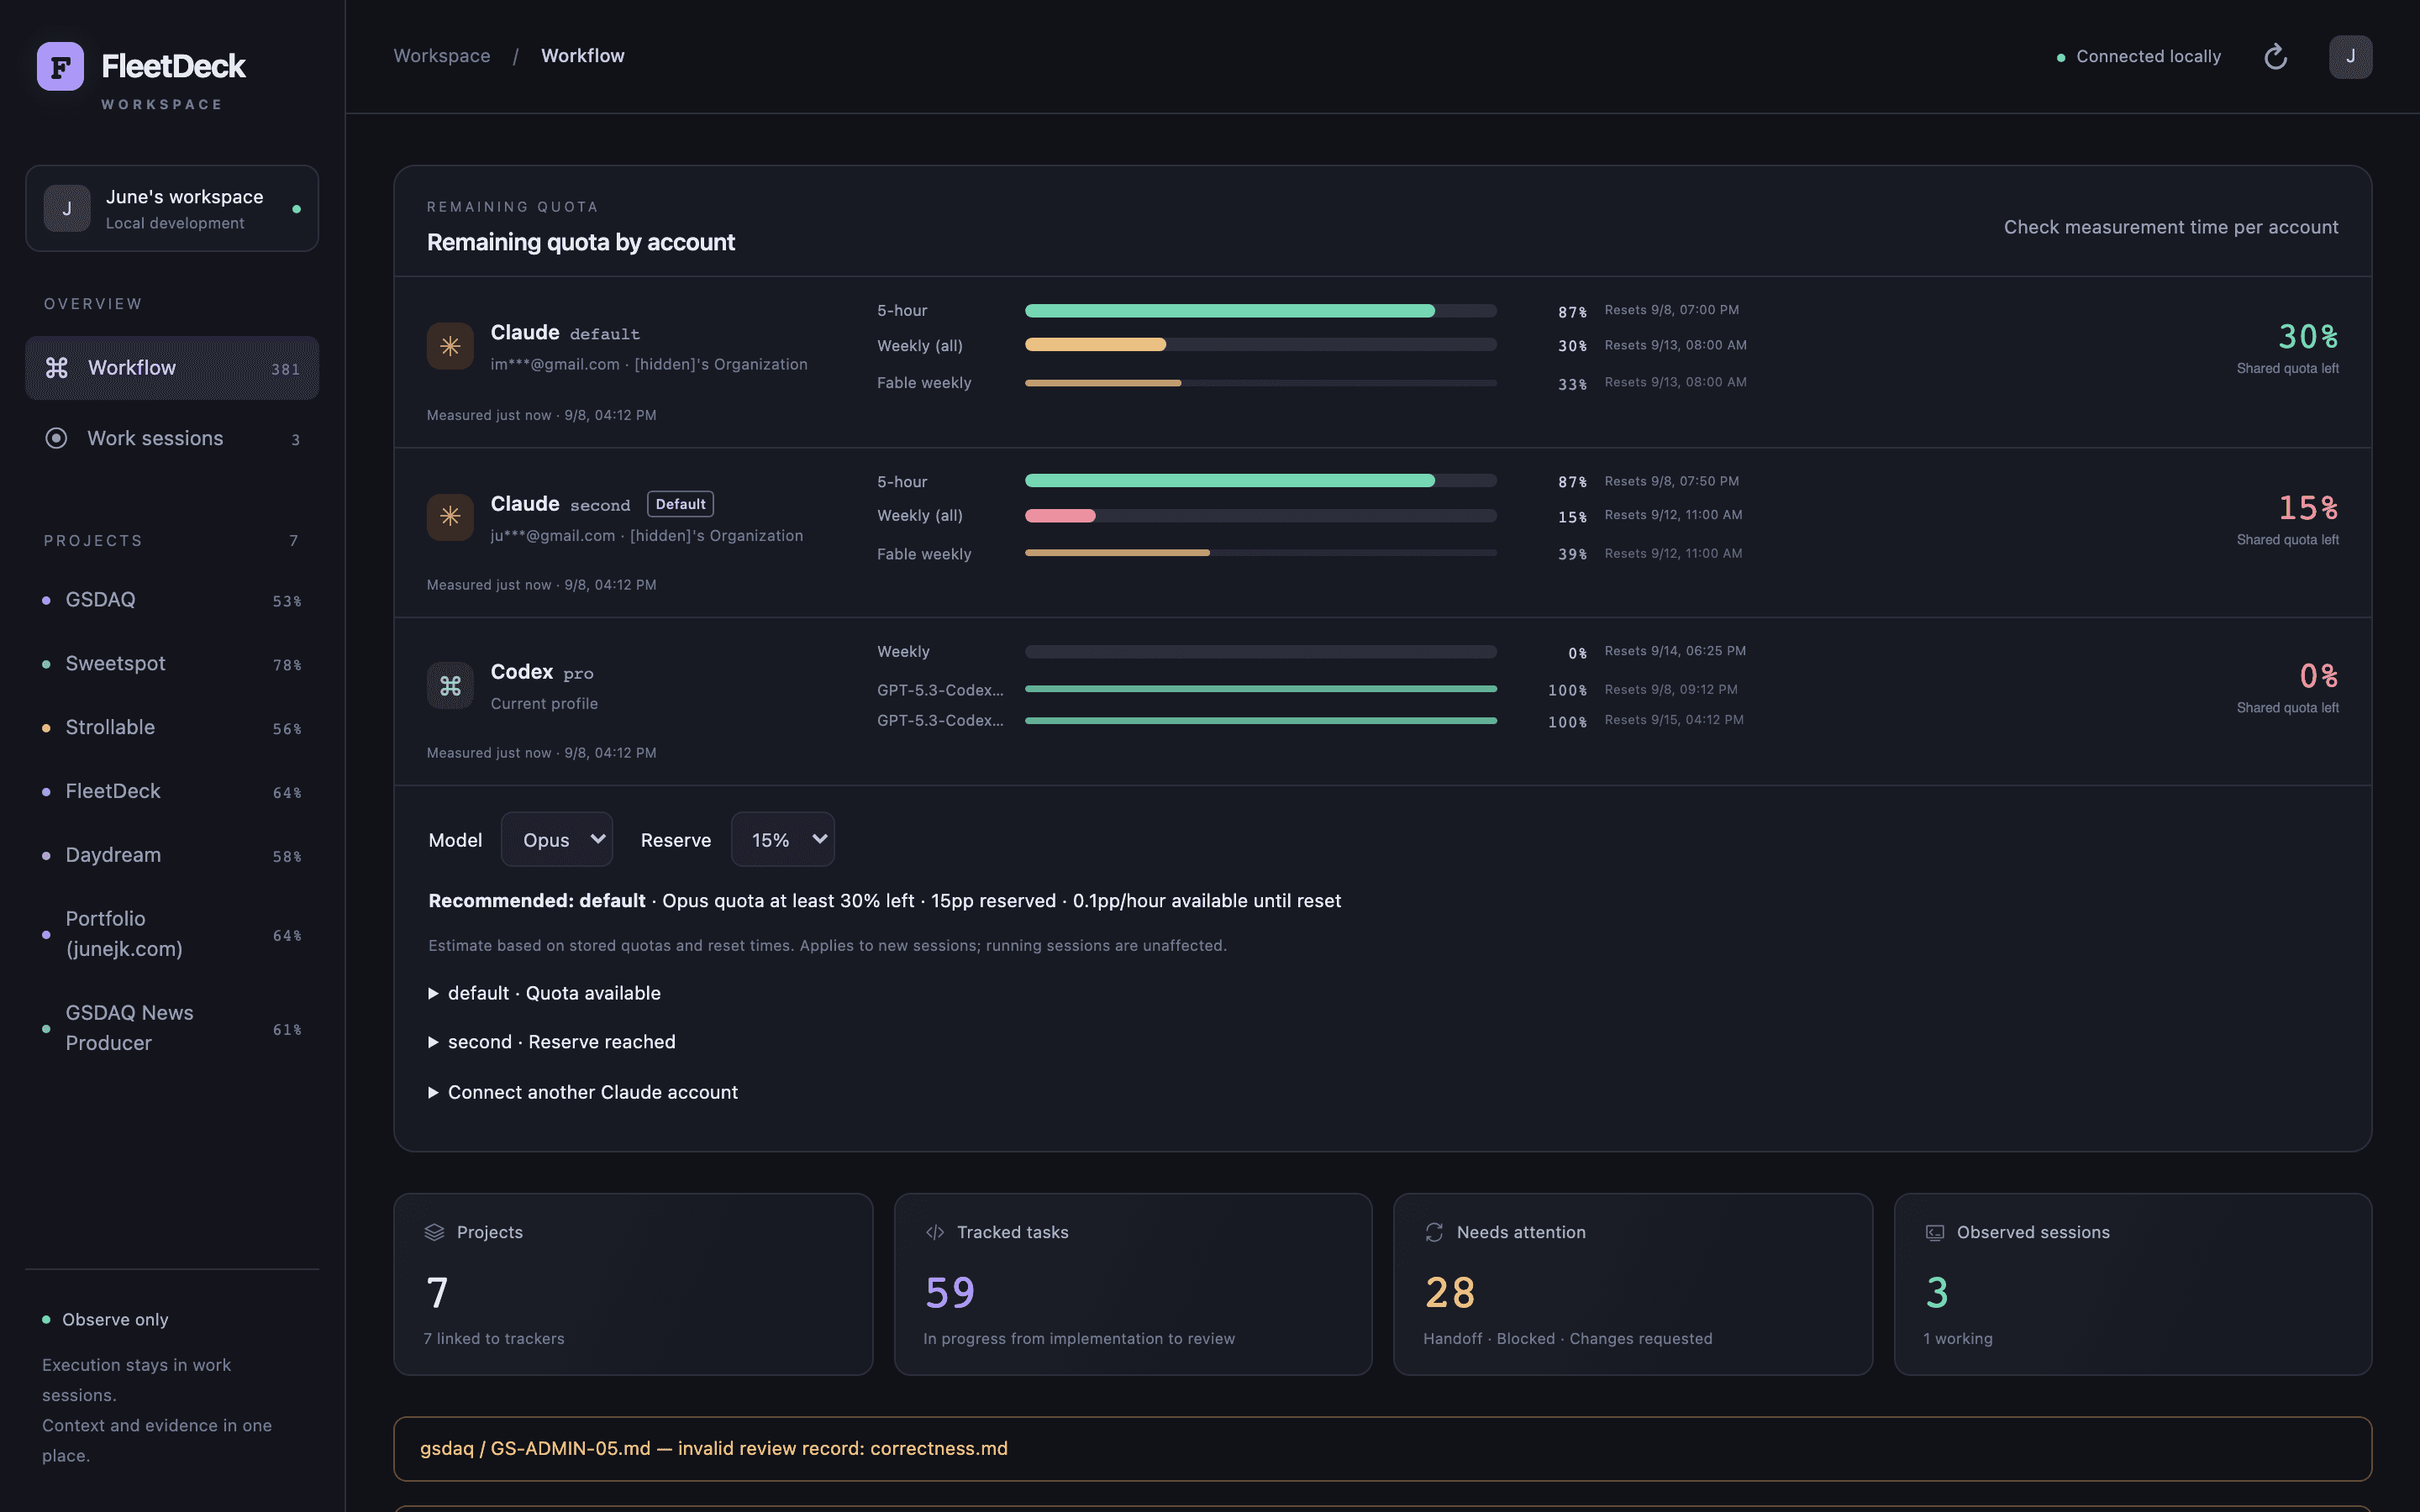Click 'Observe only' status in the sidebar
2420x1512 pixels.
click(x=115, y=1320)
